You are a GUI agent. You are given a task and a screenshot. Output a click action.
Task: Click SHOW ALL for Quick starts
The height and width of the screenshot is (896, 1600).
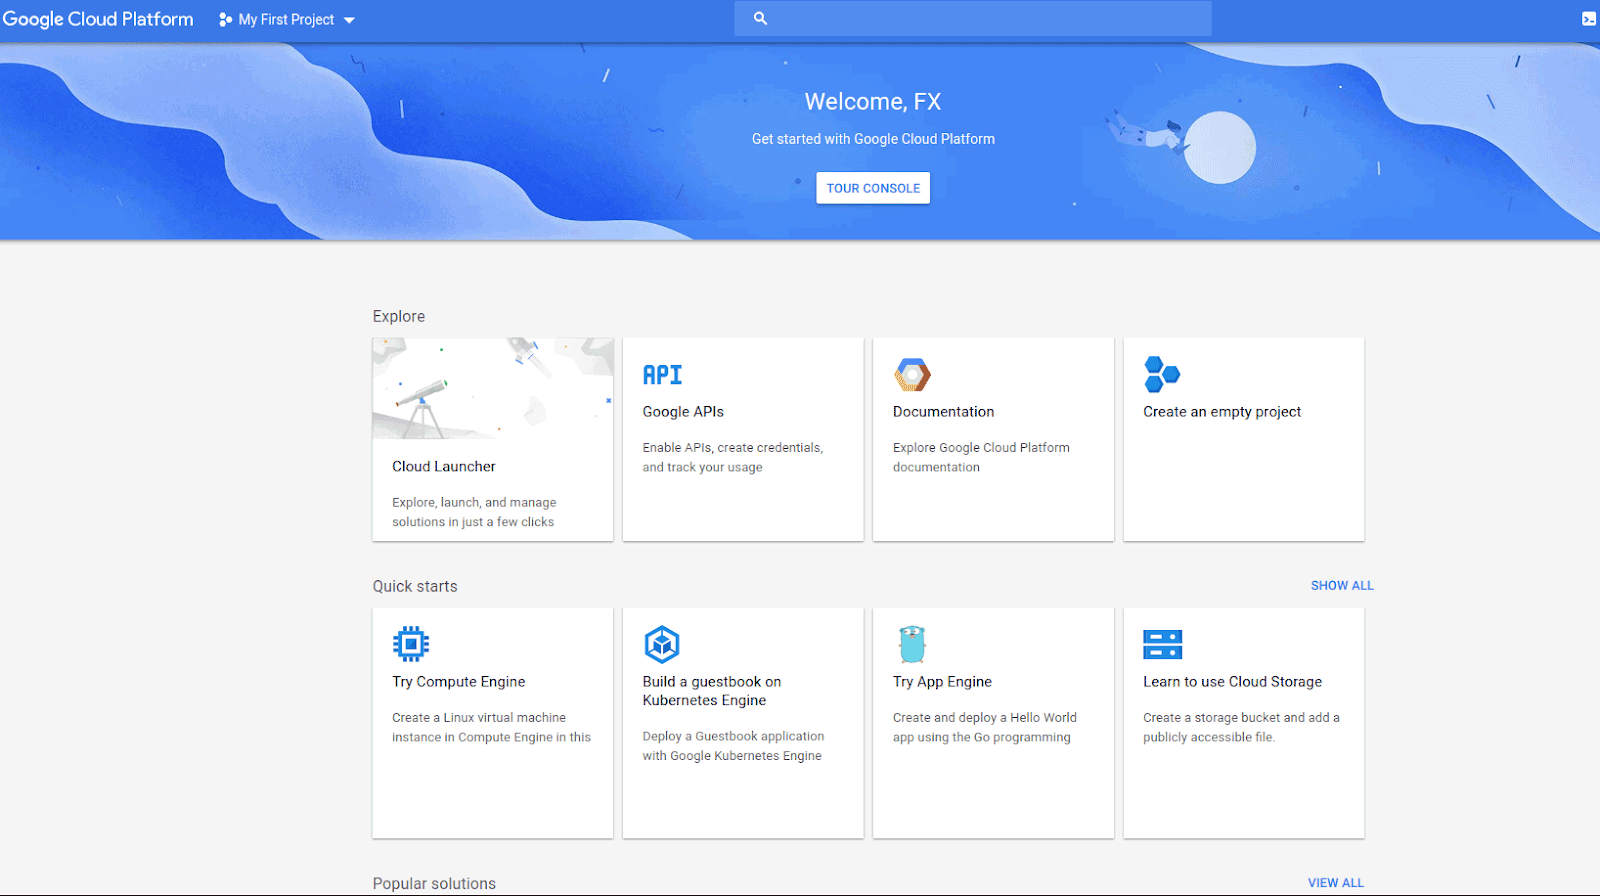click(x=1342, y=586)
